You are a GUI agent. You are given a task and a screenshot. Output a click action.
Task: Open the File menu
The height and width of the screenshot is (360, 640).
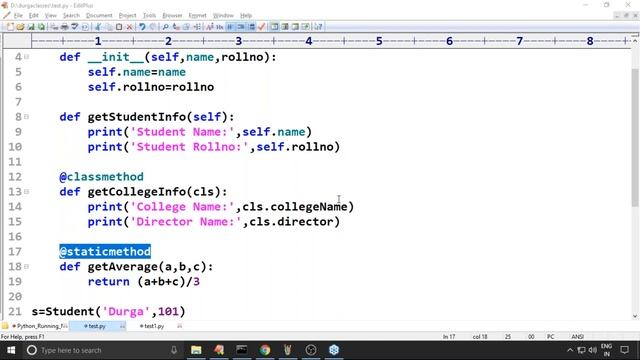coord(18,16)
